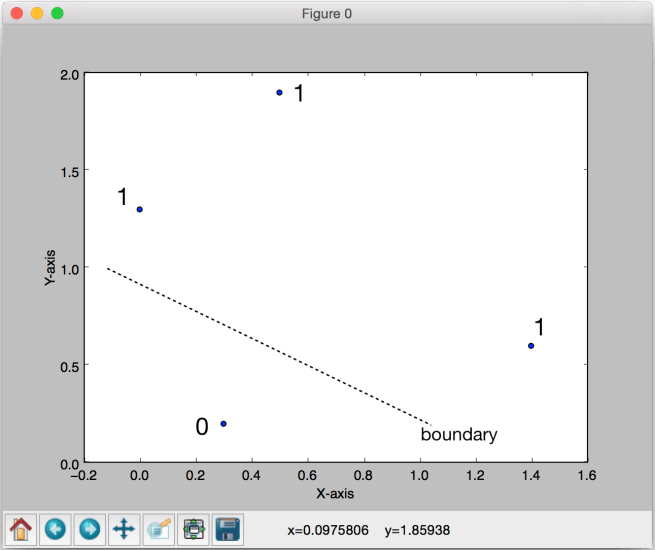The height and width of the screenshot is (550, 655).
Task: Click the y=1.85938 coordinate readout
Action: pyautogui.click(x=417, y=530)
